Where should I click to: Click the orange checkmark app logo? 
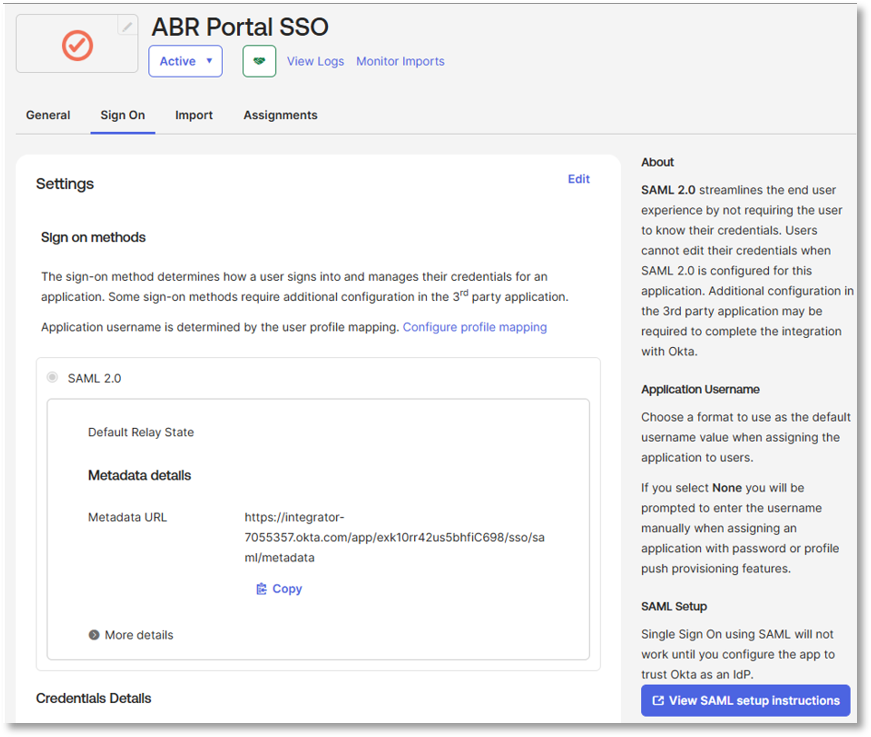(77, 45)
